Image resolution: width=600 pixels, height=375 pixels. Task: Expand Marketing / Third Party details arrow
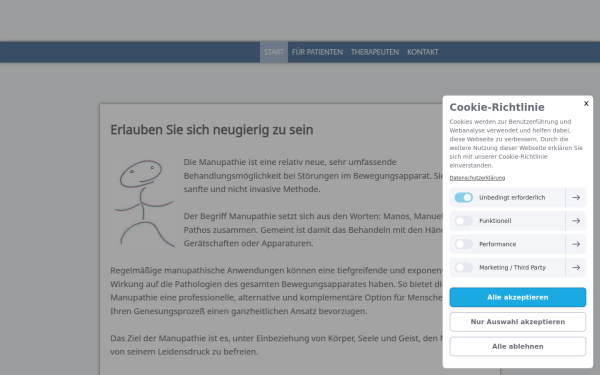576,267
